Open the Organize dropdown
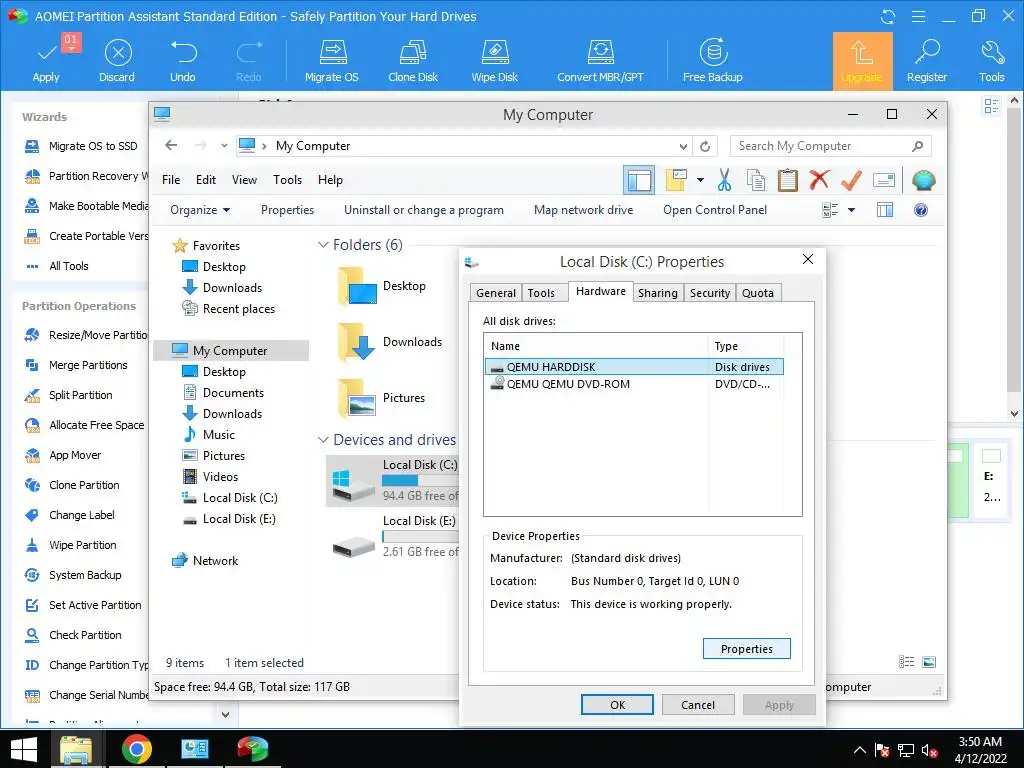 coord(200,210)
